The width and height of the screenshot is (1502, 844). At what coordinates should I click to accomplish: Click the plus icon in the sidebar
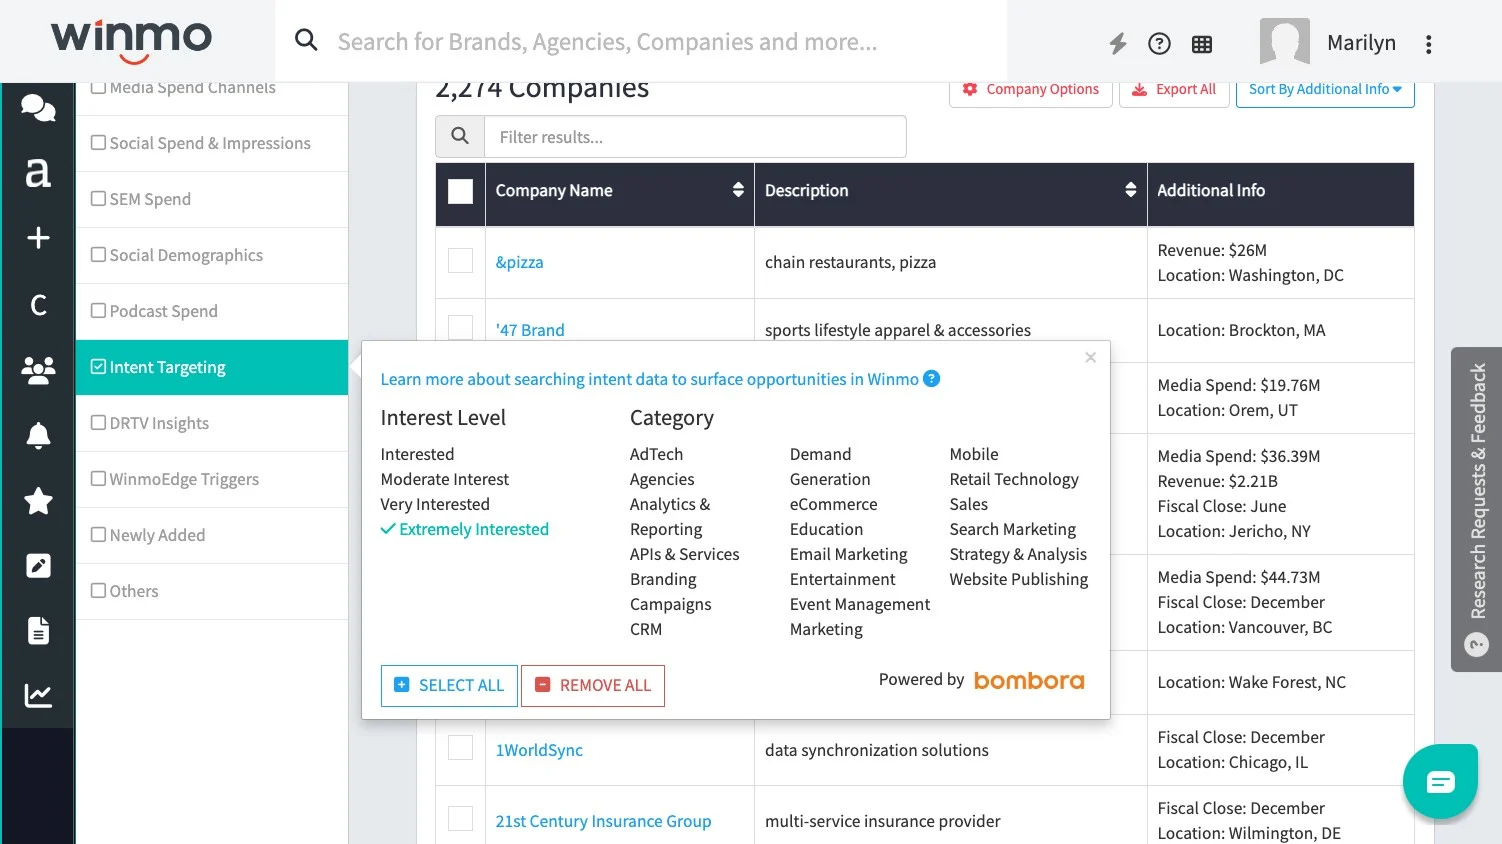(x=38, y=238)
